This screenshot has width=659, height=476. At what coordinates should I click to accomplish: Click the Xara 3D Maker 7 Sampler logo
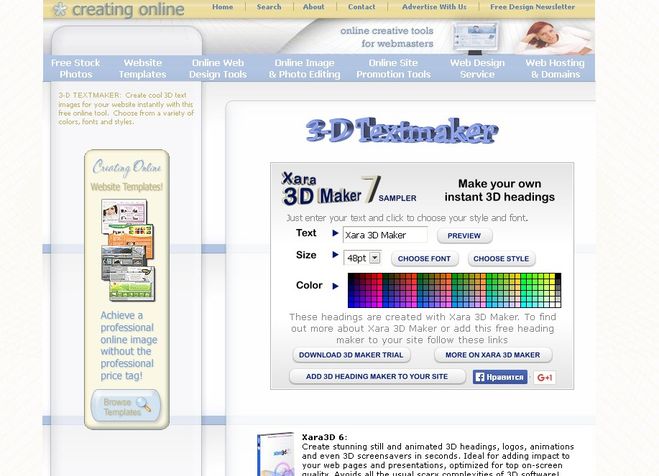pyautogui.click(x=350, y=190)
